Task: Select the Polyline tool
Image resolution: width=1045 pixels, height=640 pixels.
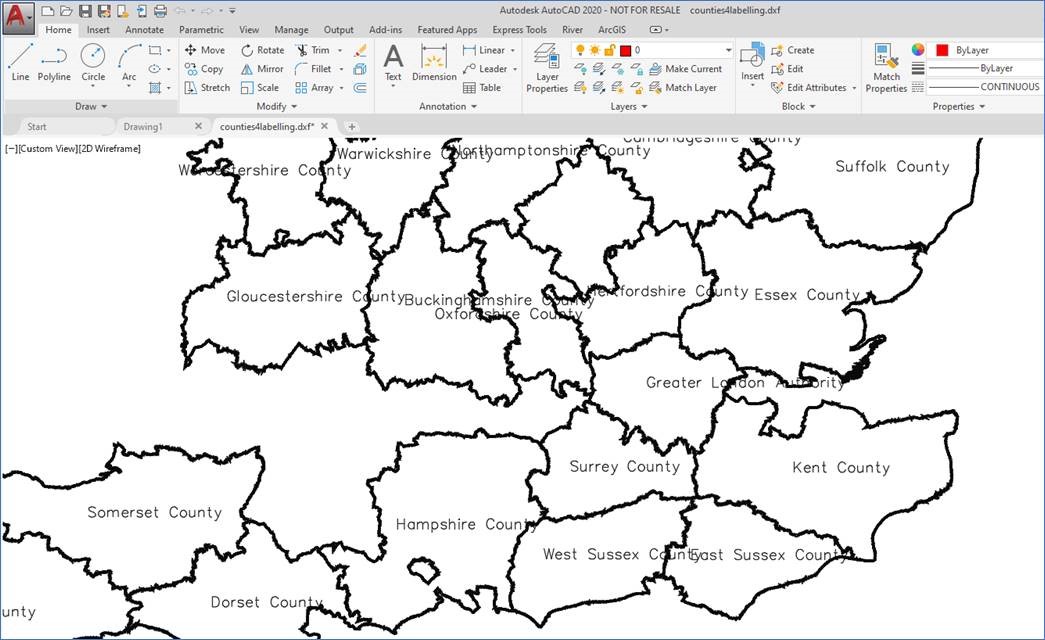Action: 54,63
